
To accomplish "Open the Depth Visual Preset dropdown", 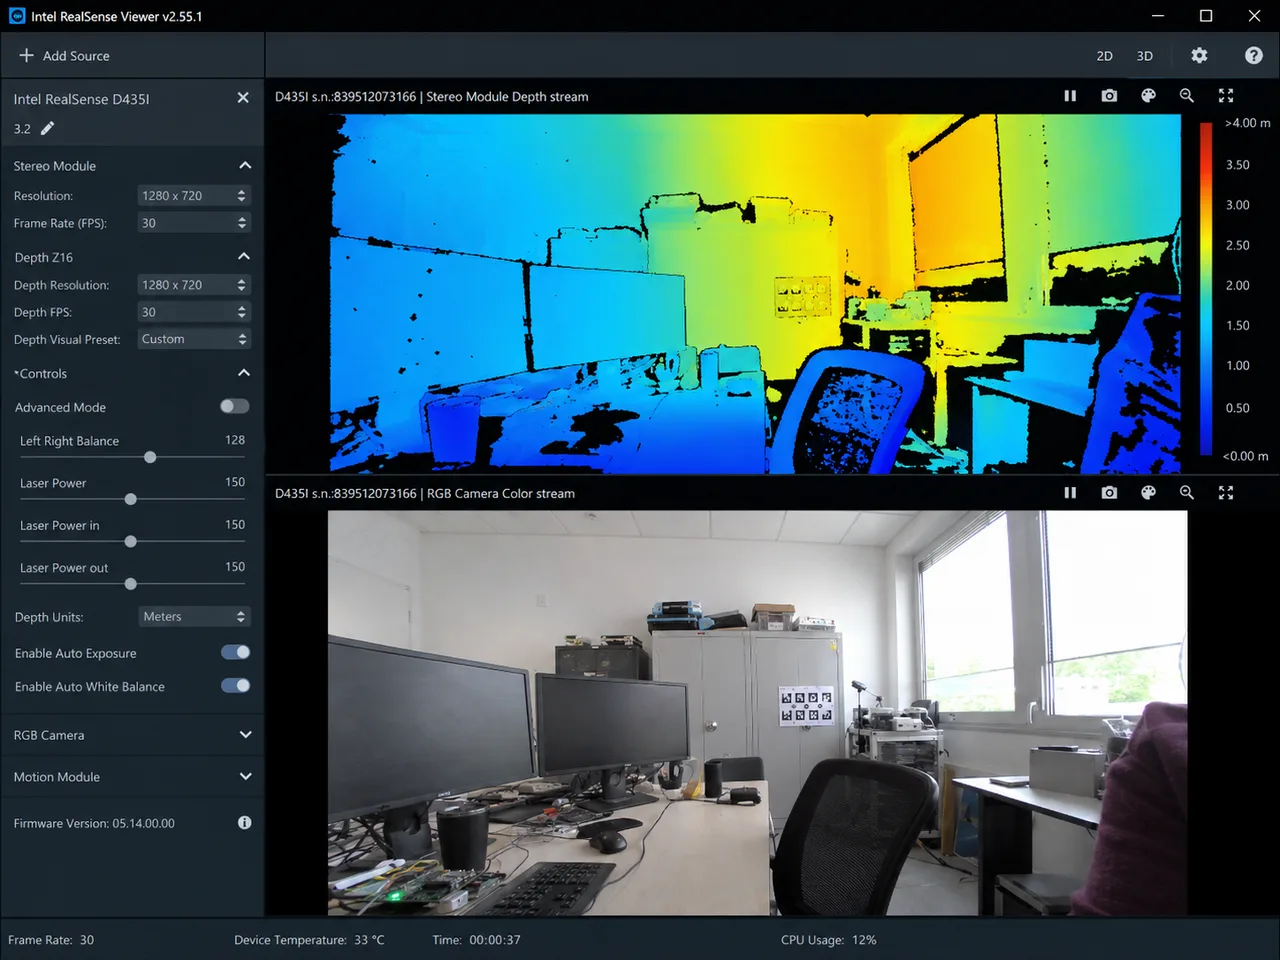I will point(193,339).
